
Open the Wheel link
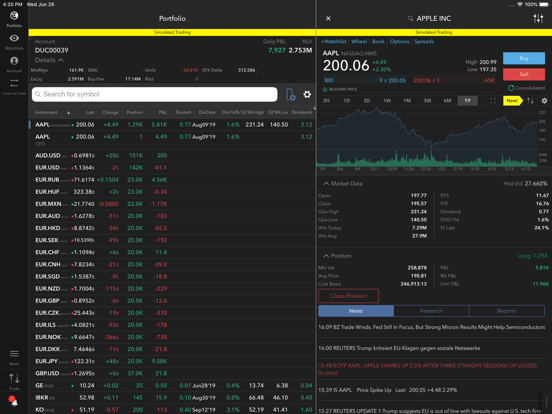click(359, 42)
